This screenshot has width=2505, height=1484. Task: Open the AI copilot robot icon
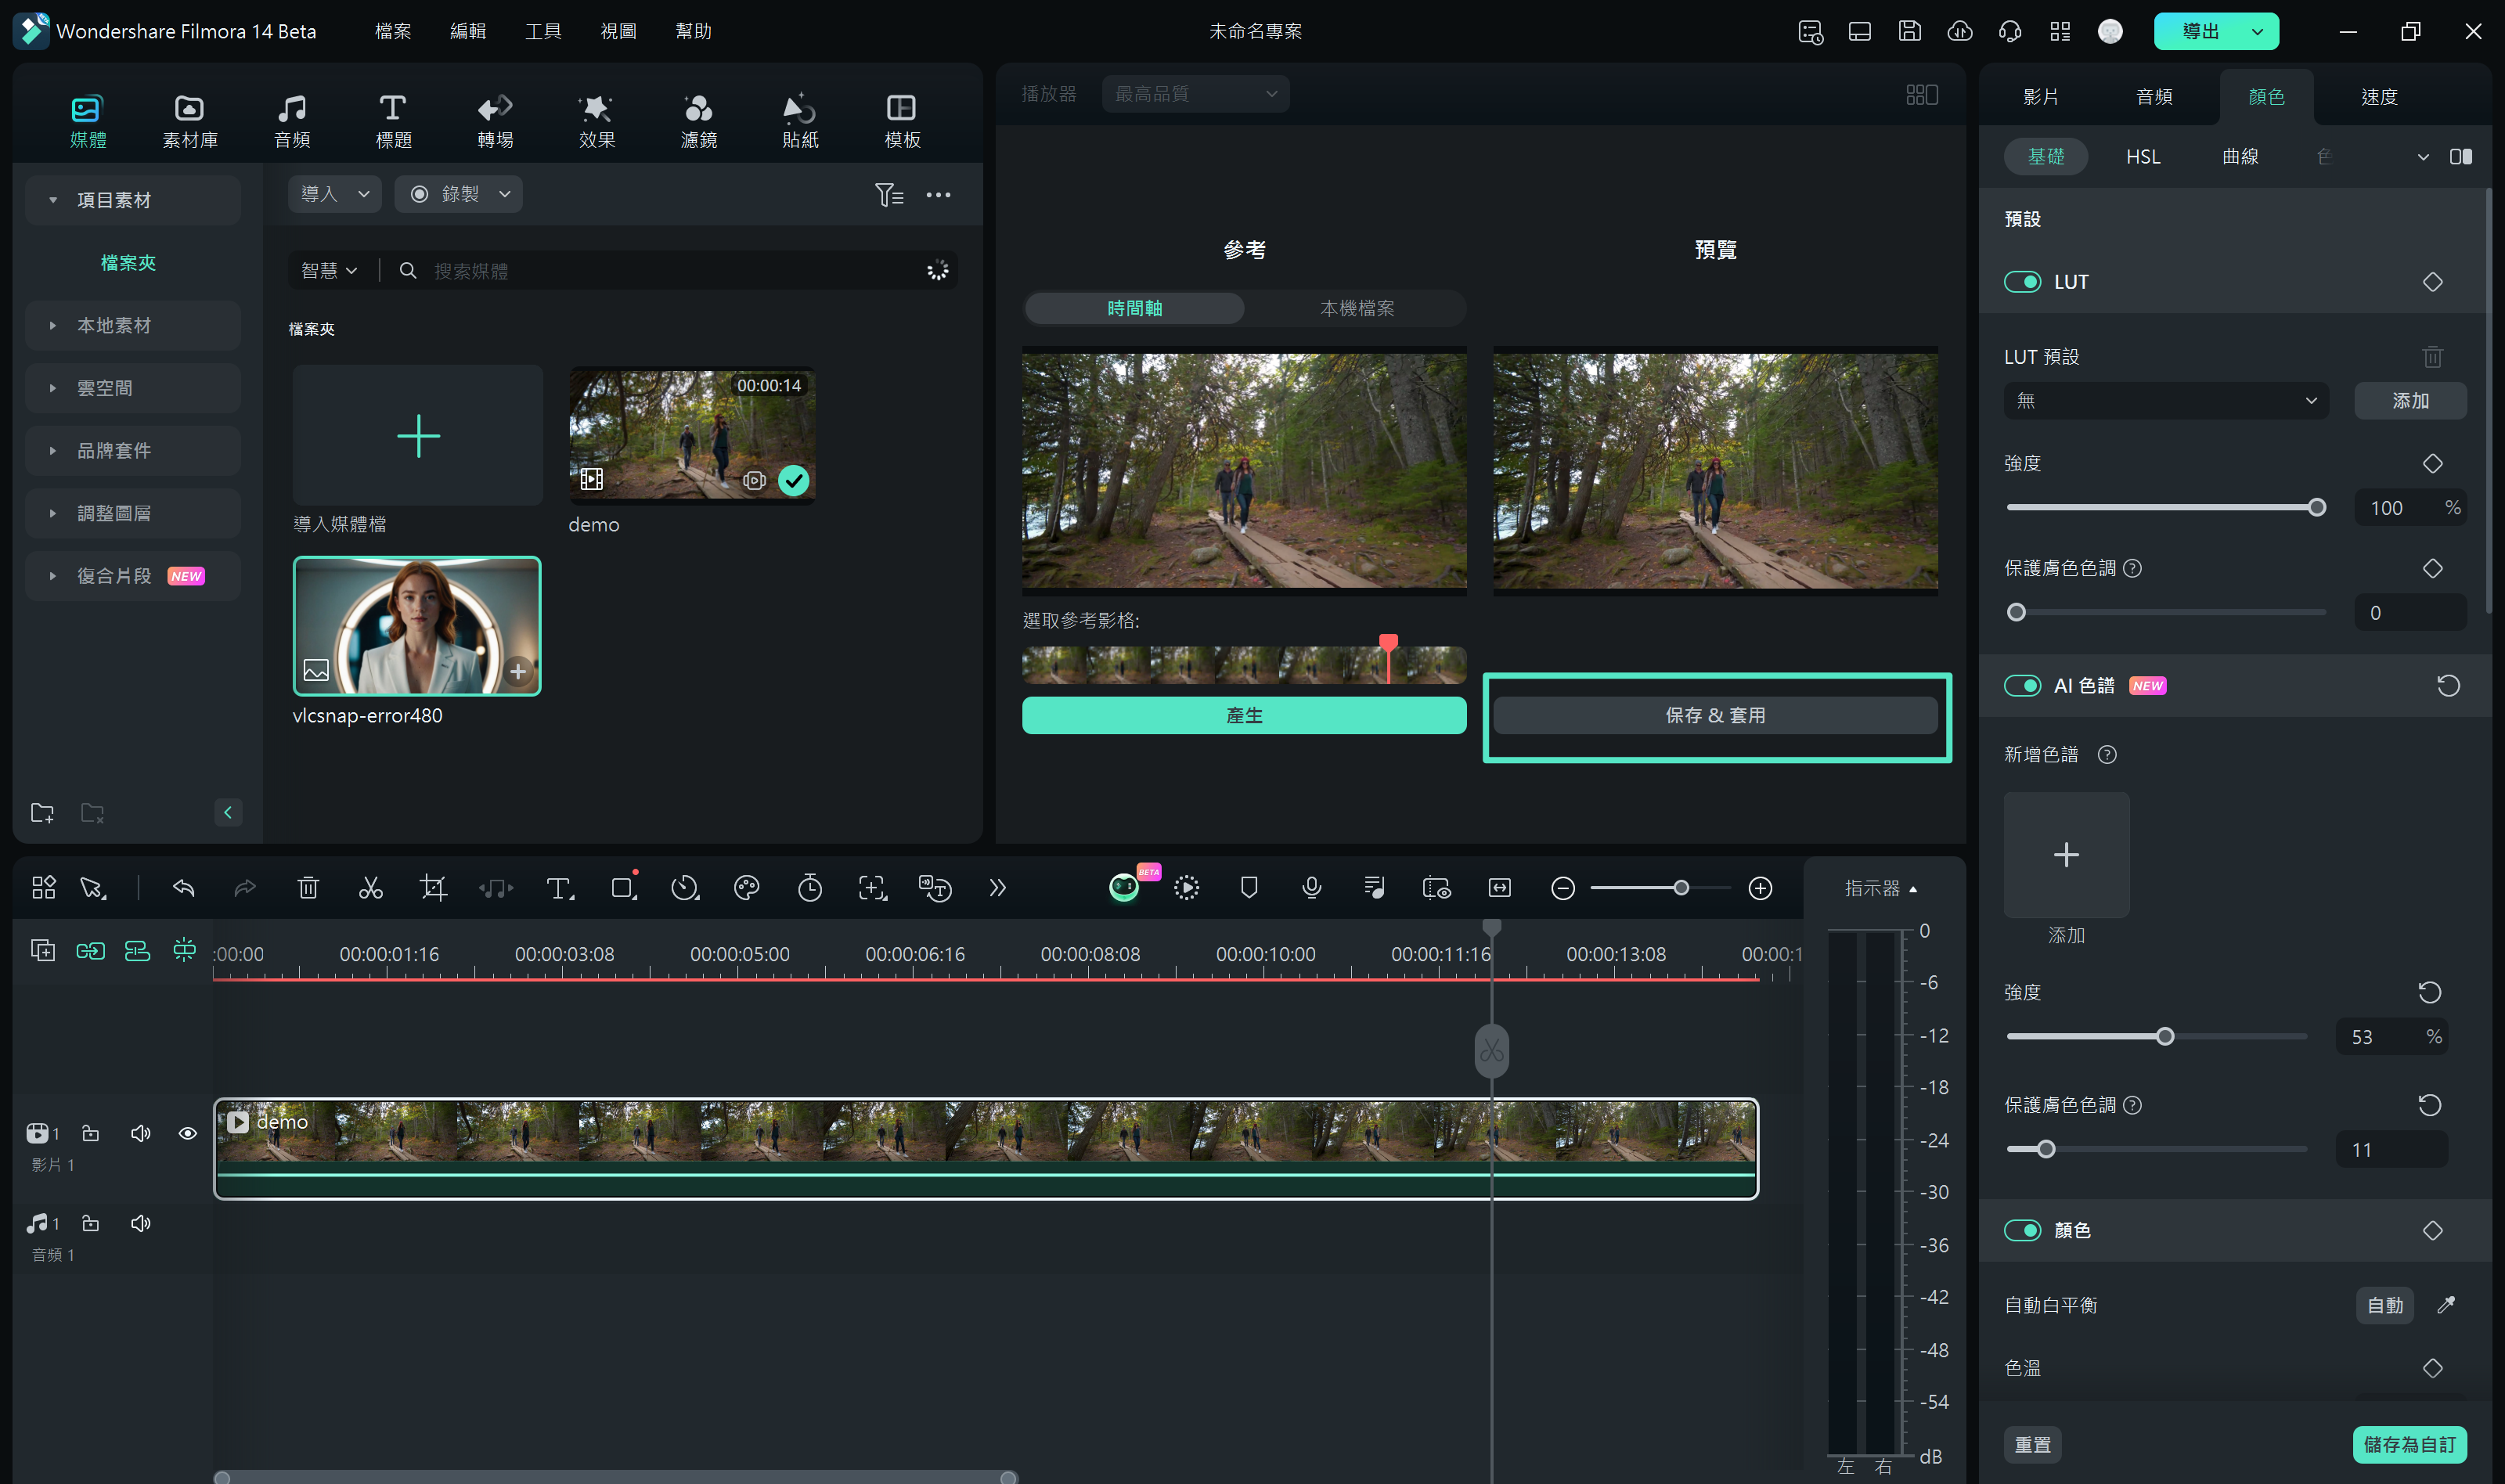coord(1124,888)
